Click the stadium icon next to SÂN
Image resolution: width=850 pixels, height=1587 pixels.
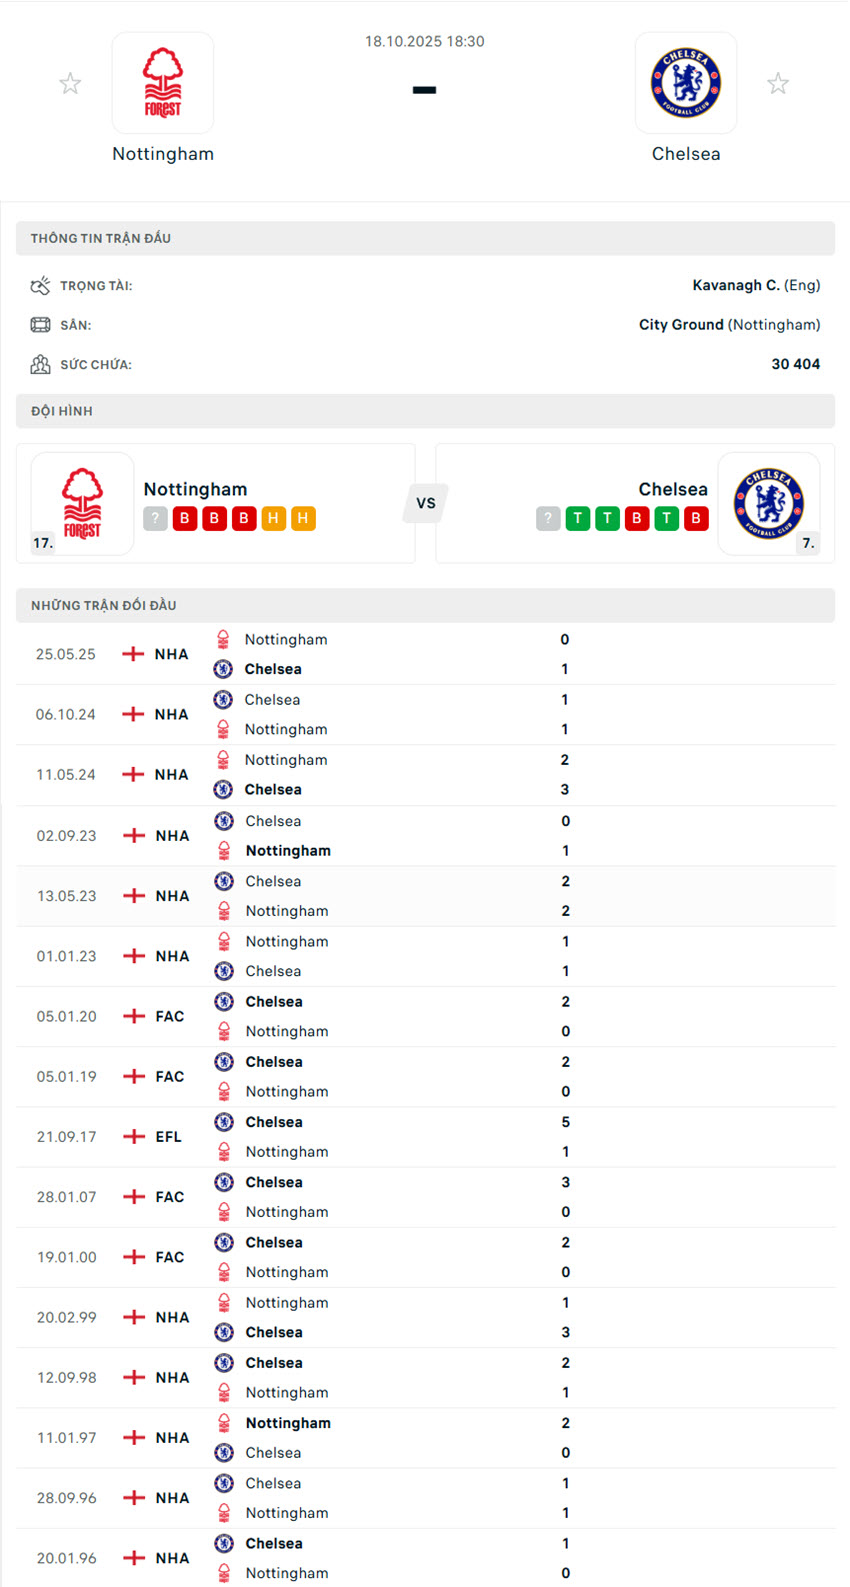tap(40, 325)
